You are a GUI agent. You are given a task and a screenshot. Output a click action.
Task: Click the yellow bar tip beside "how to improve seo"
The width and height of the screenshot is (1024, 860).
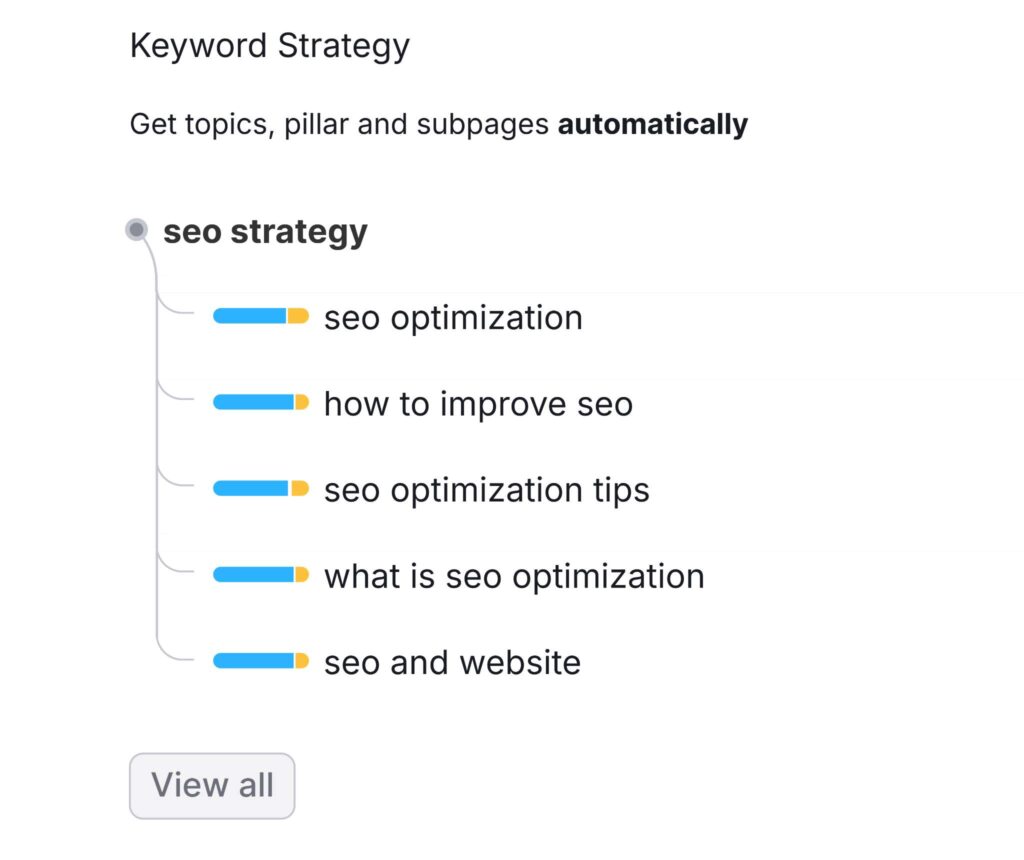301,403
